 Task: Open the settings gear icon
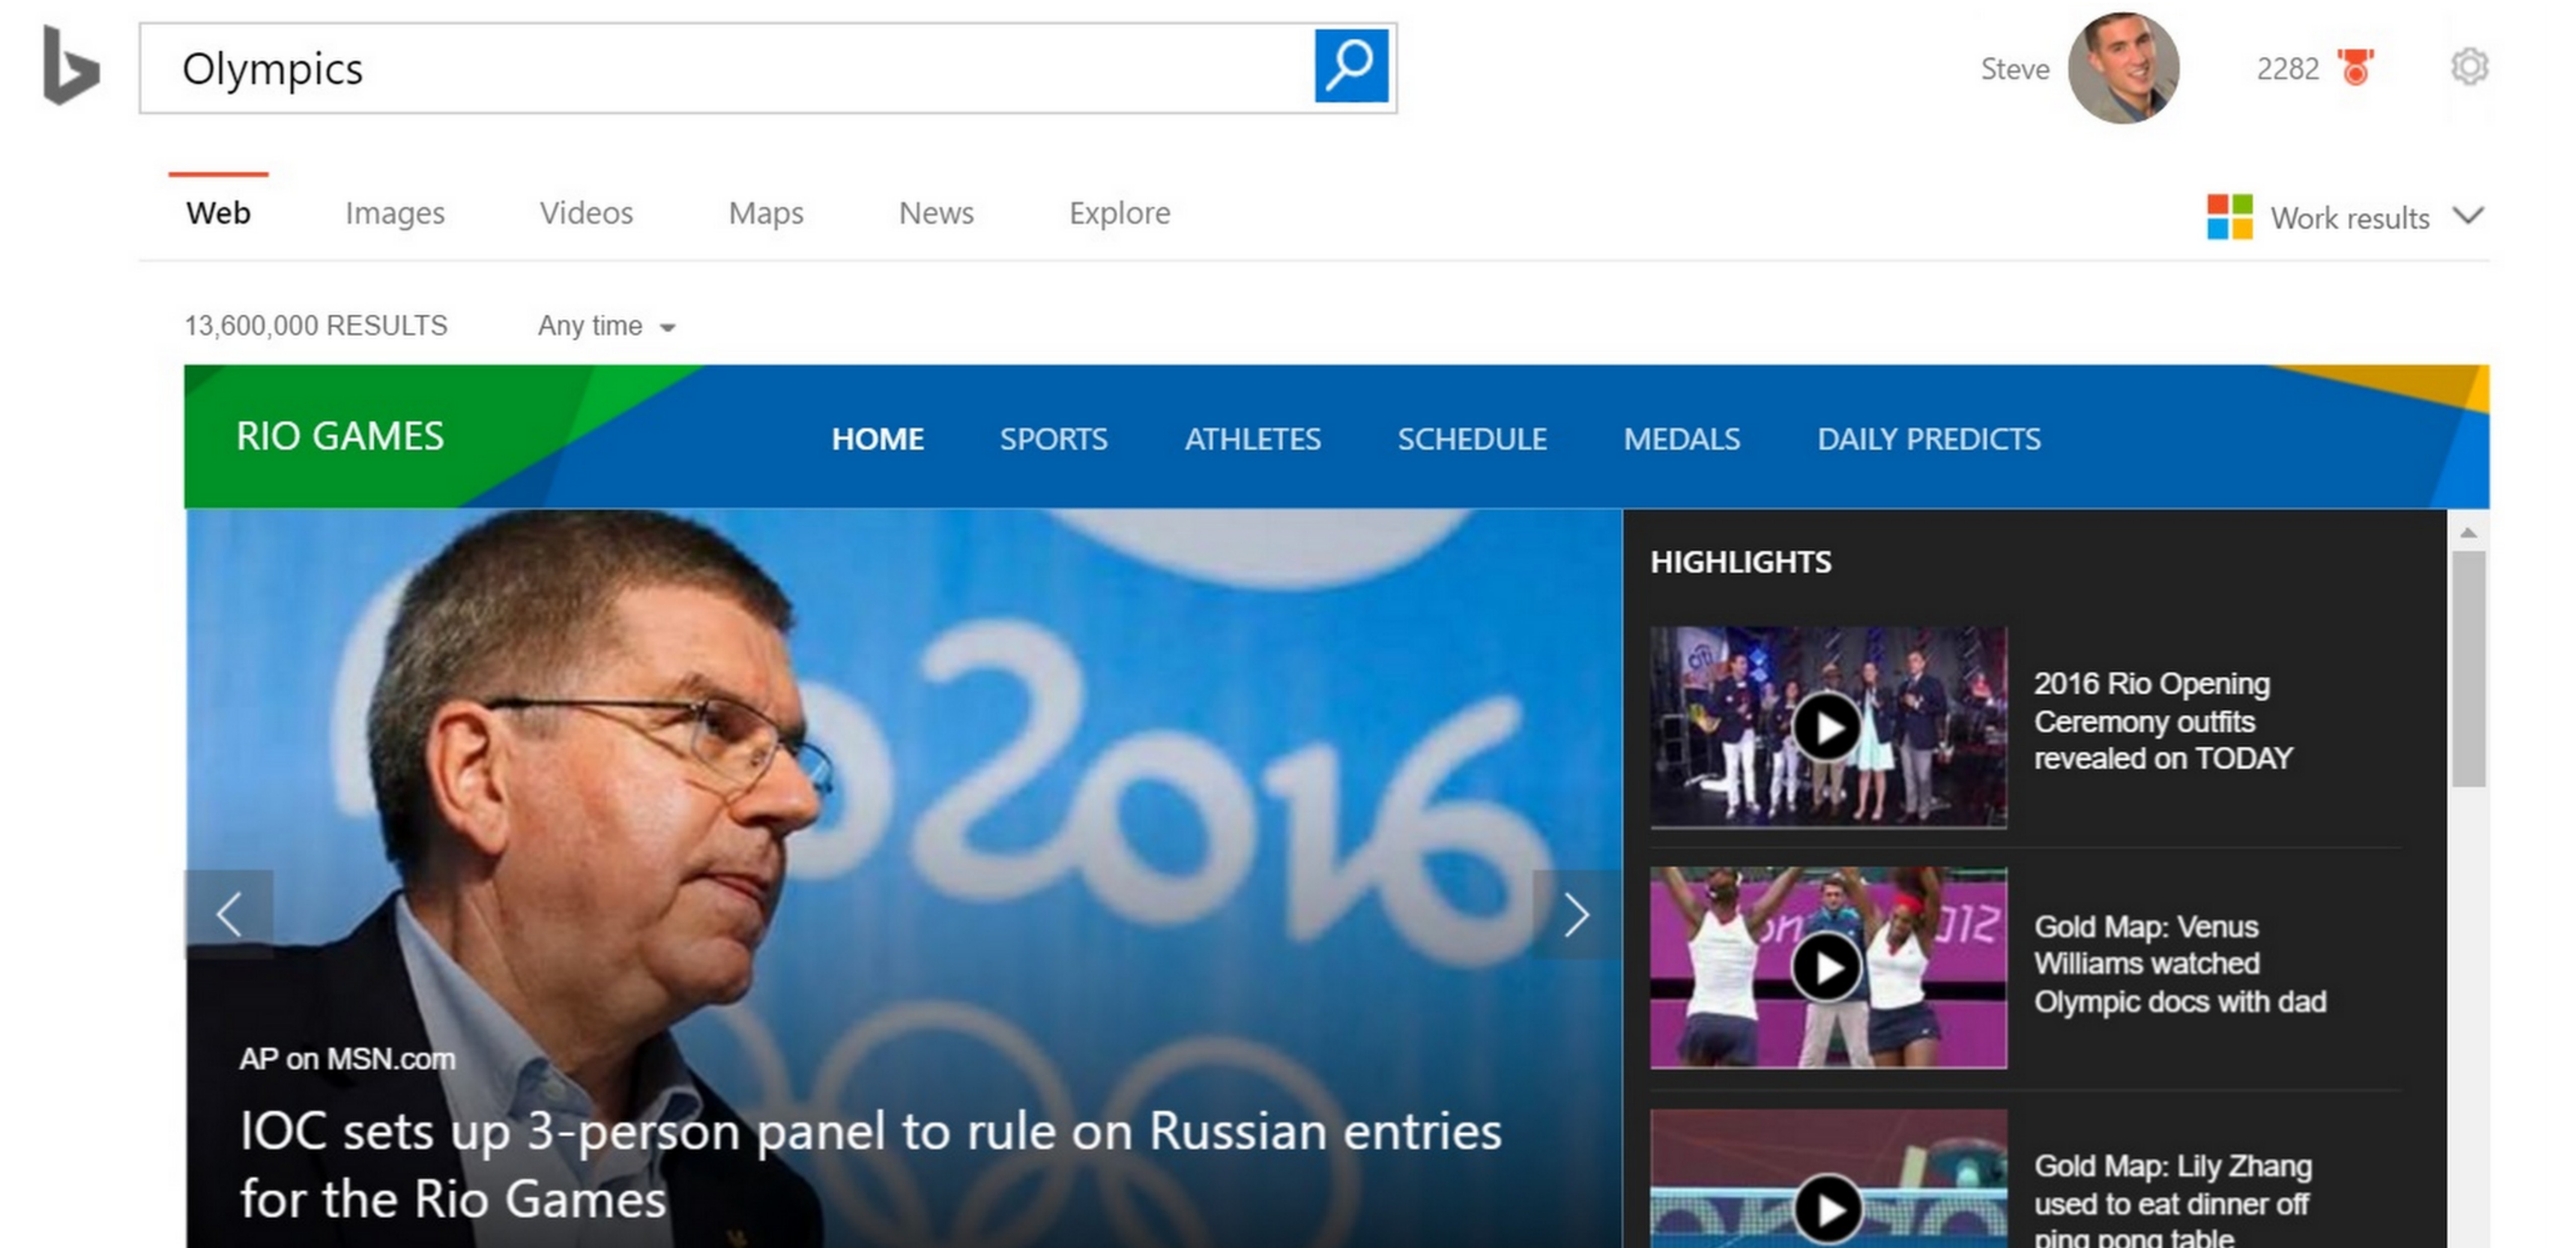point(2469,67)
